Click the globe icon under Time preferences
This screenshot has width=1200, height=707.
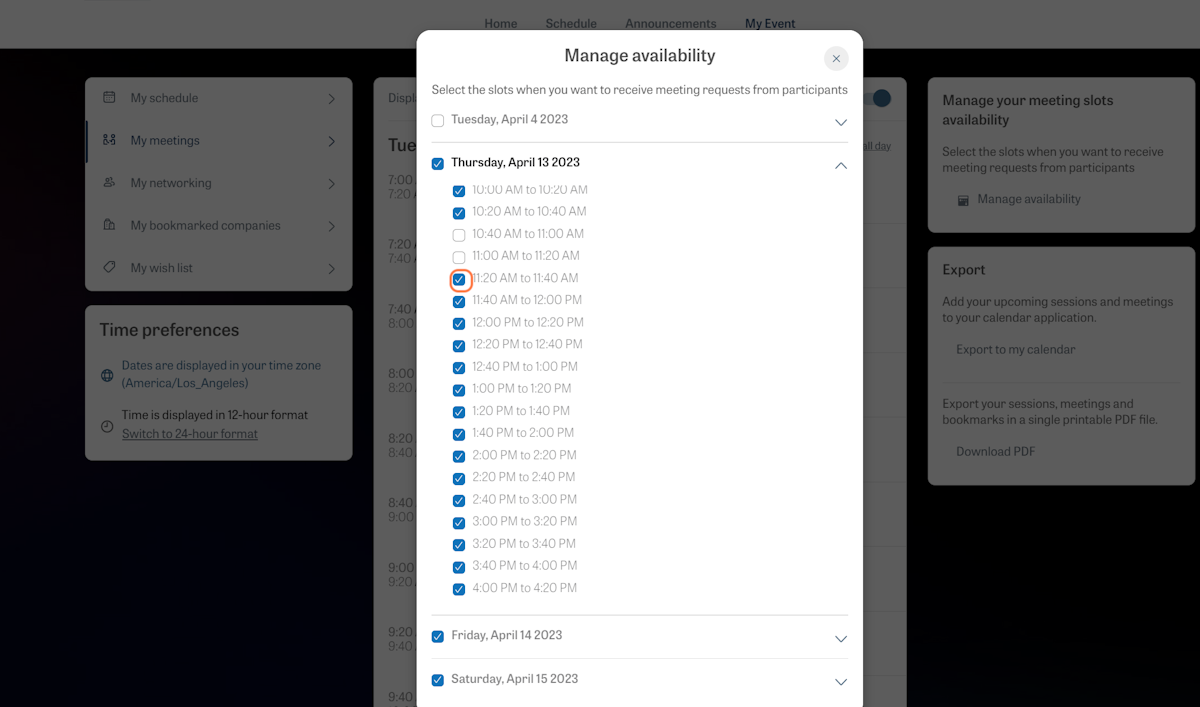(107, 375)
